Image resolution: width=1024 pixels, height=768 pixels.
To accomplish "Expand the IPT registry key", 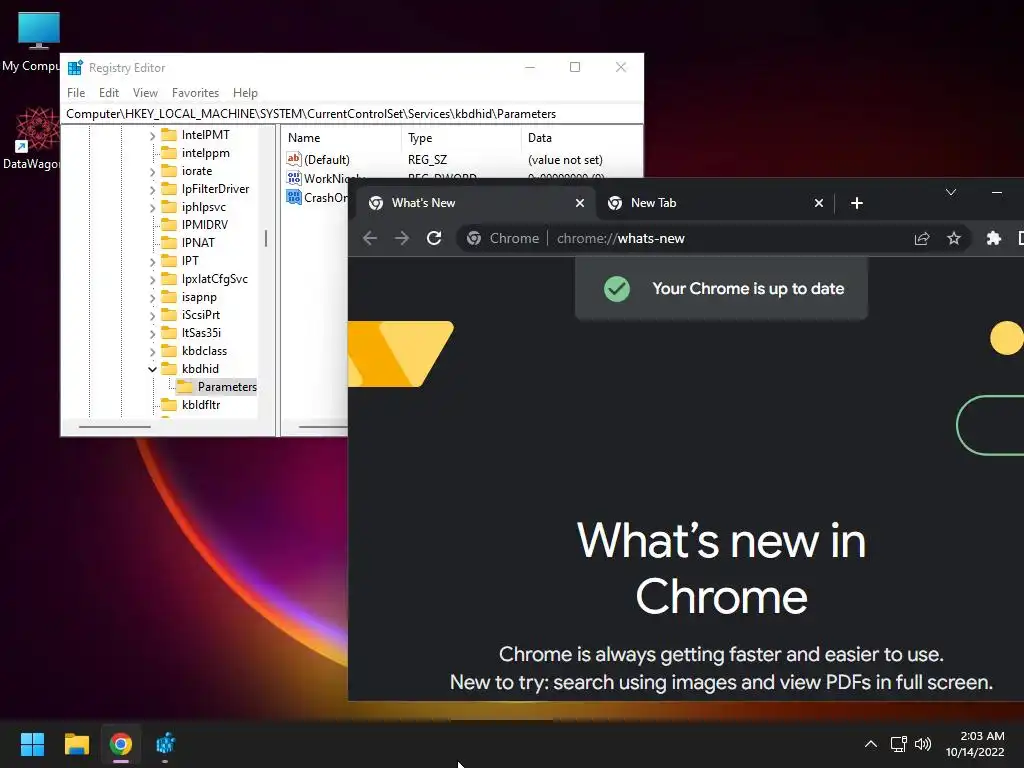I will (x=152, y=262).
